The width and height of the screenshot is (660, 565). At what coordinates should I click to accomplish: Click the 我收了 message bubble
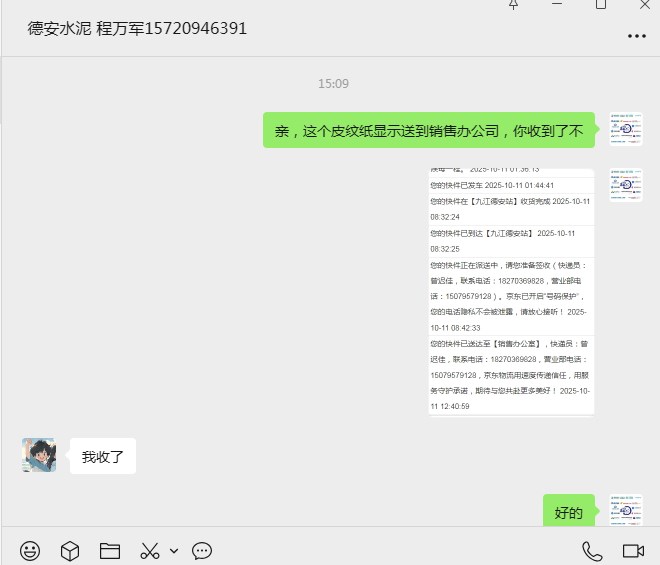(x=102, y=457)
